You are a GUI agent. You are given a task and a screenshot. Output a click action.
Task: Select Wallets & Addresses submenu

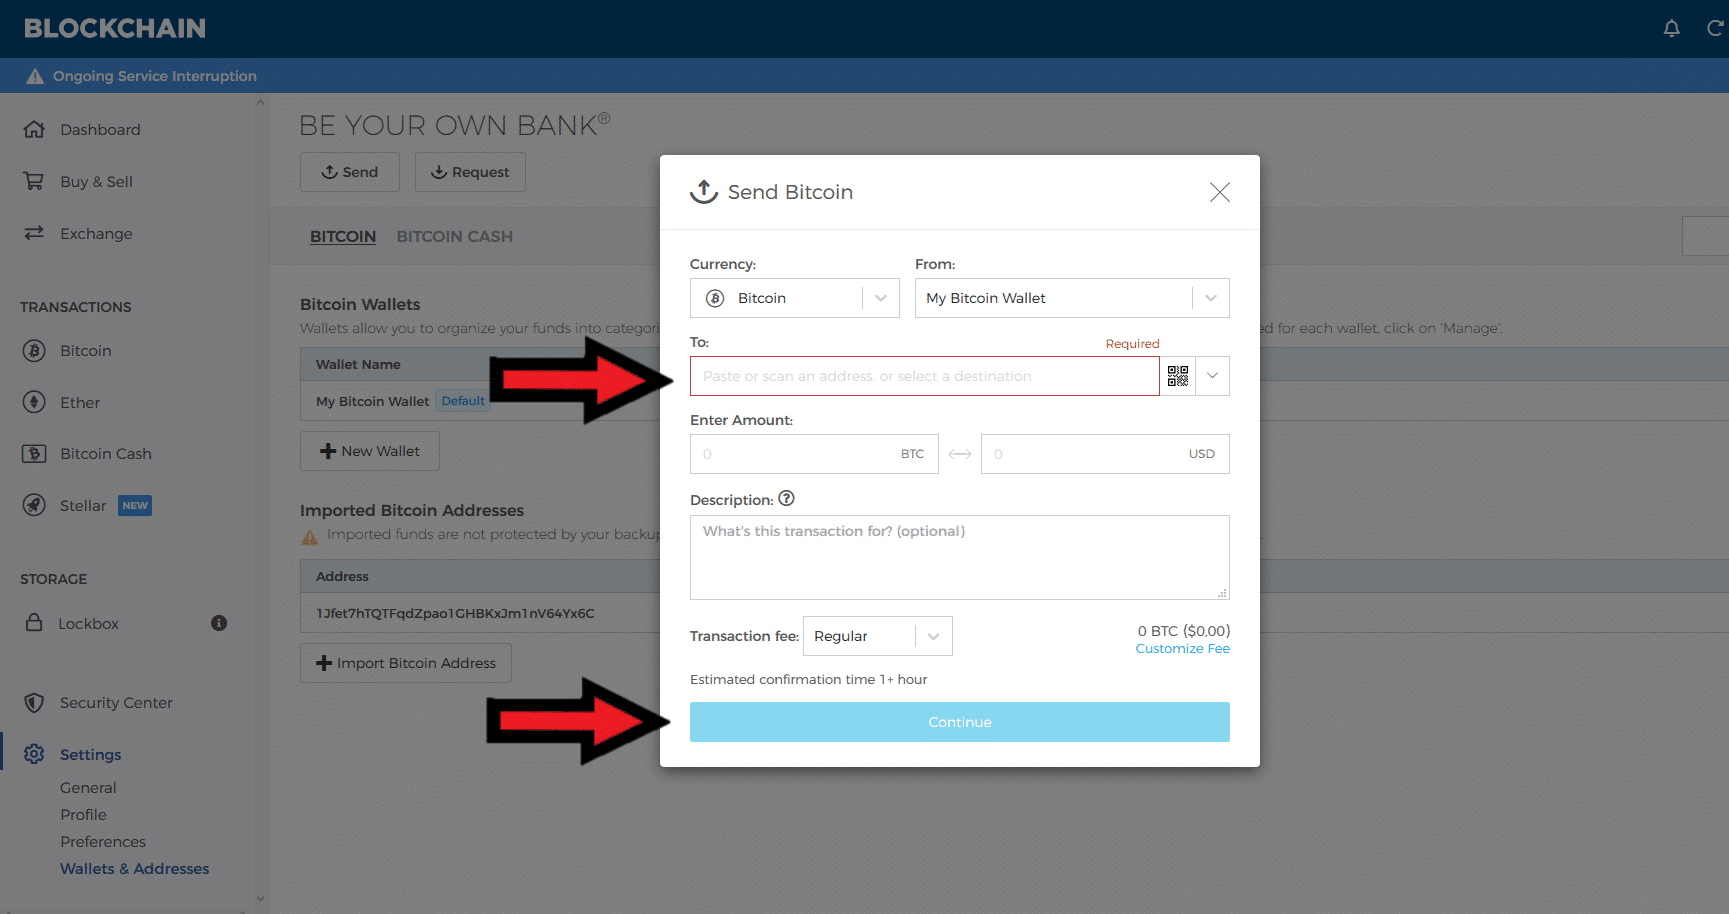coord(135,869)
